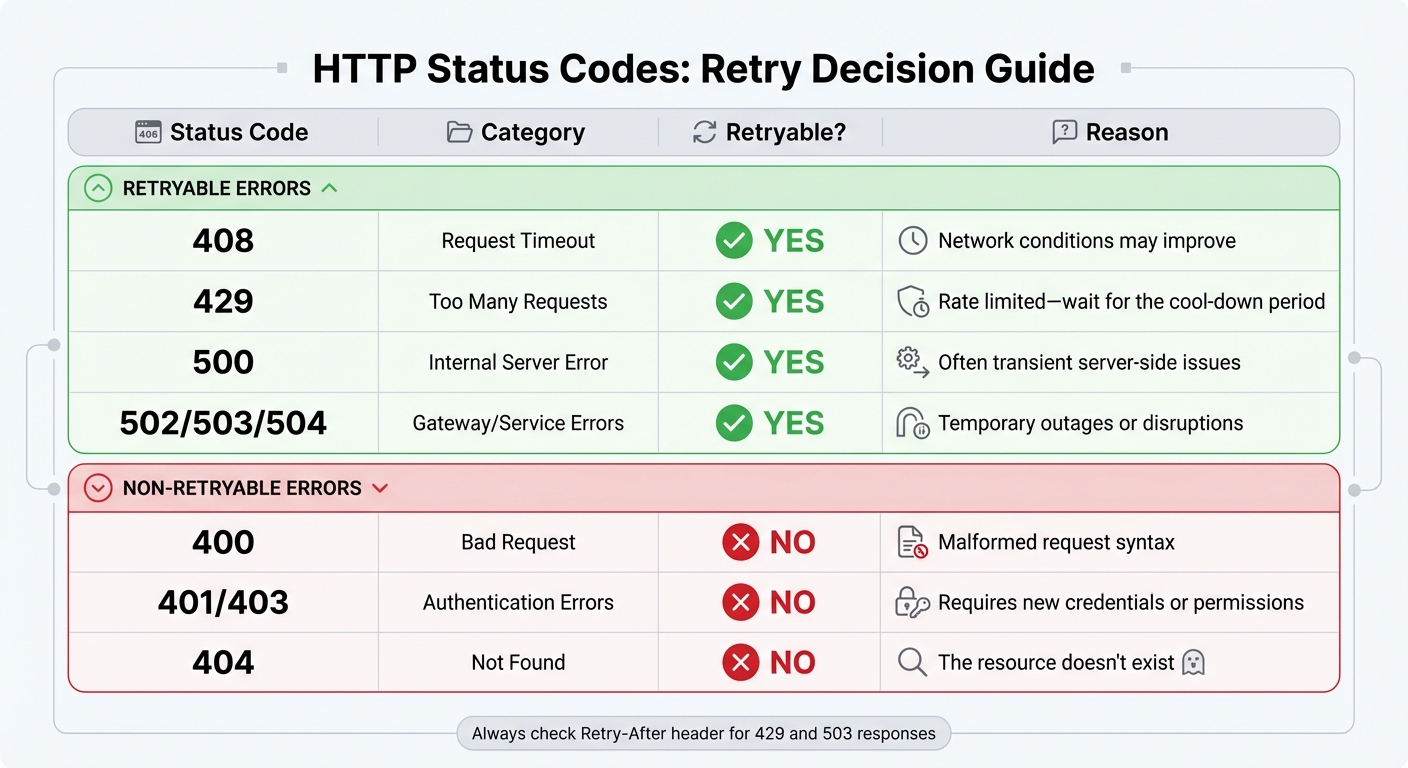Click the magnifier icon in the 404 row
The height and width of the screenshot is (768, 1408).
[x=912, y=662]
